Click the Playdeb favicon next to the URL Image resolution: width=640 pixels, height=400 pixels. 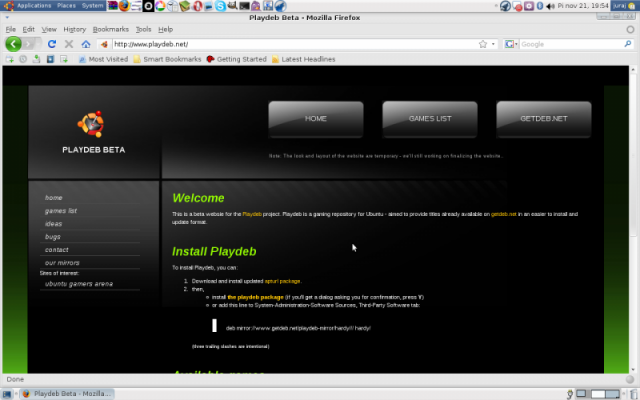(104, 44)
